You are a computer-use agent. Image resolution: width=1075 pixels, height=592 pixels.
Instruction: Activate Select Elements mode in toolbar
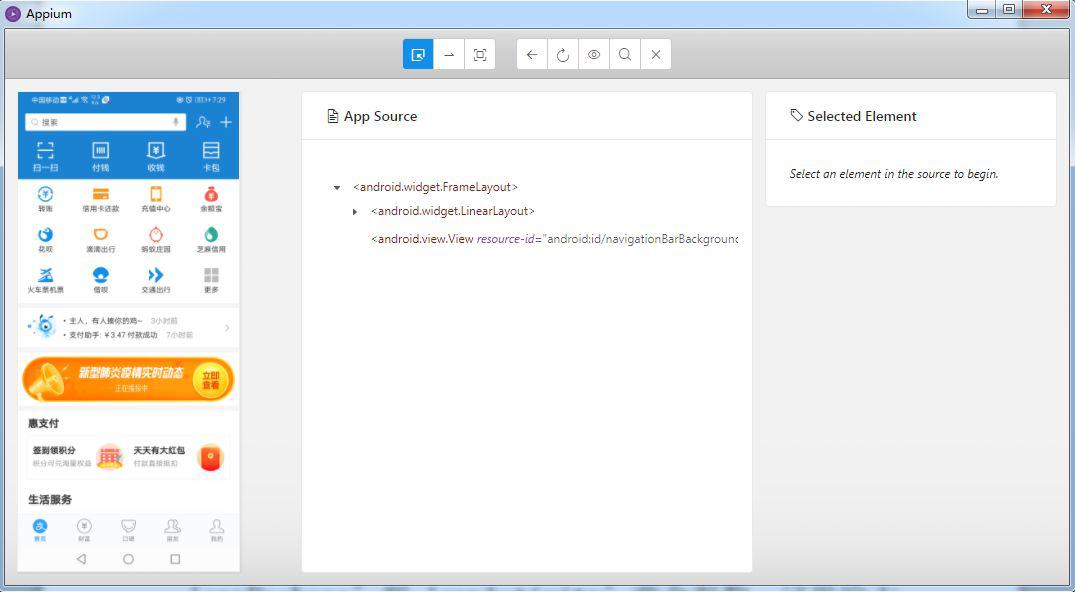coord(418,55)
